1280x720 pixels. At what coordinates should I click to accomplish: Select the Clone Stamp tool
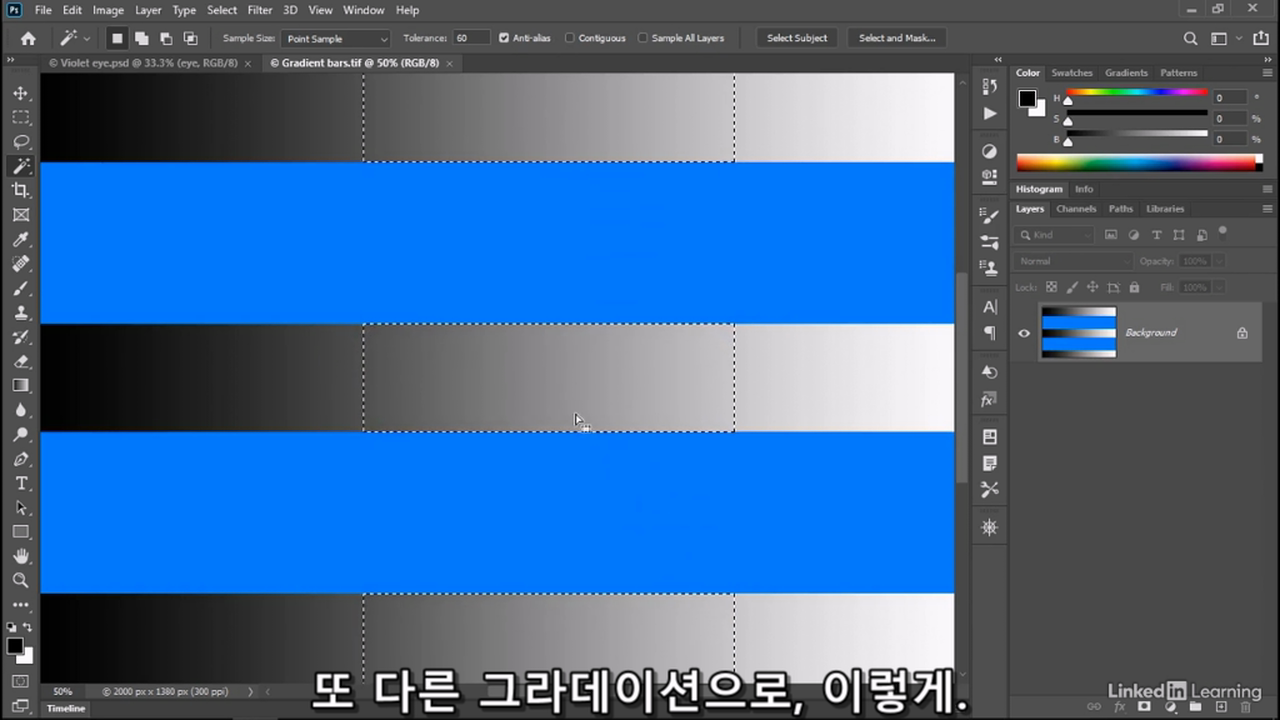coord(21,312)
